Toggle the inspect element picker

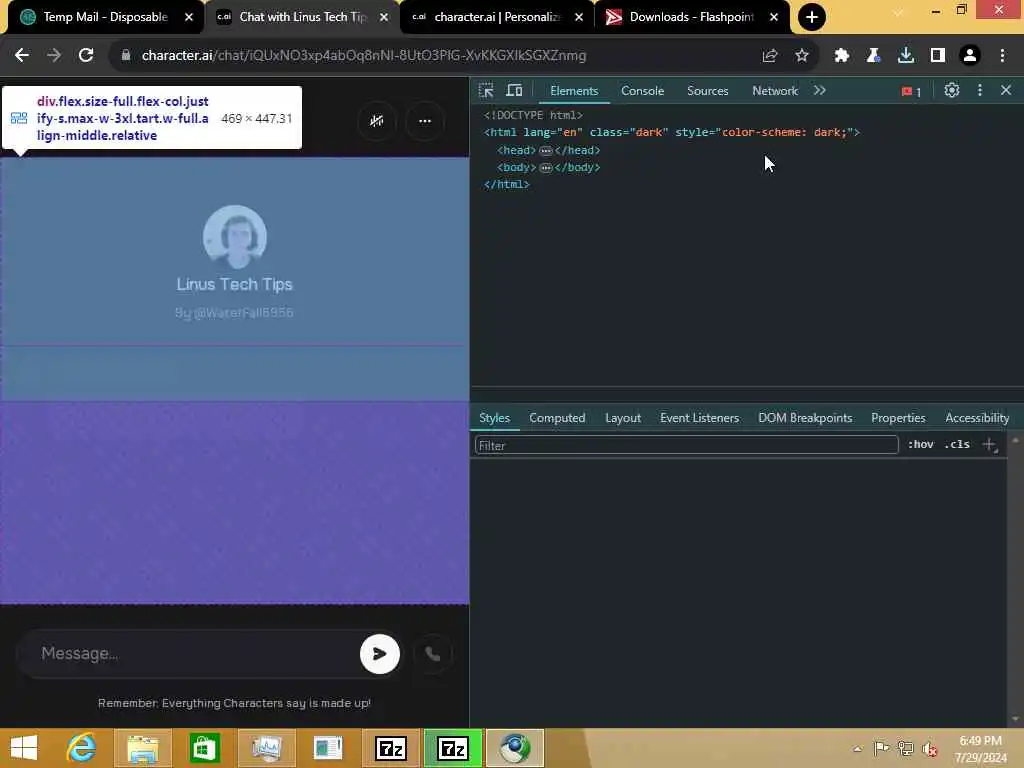486,91
